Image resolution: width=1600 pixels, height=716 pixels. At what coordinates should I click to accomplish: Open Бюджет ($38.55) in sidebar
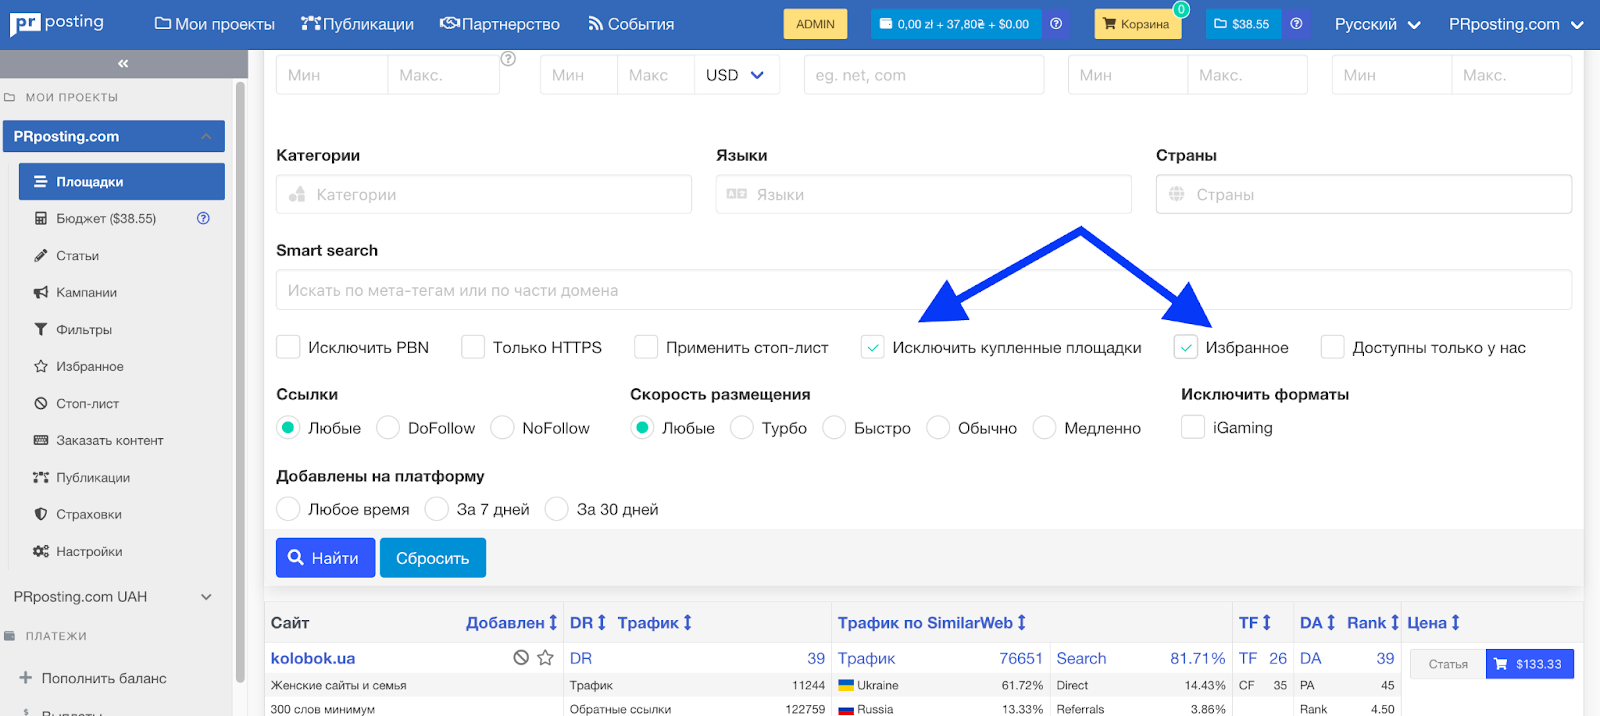click(x=106, y=218)
